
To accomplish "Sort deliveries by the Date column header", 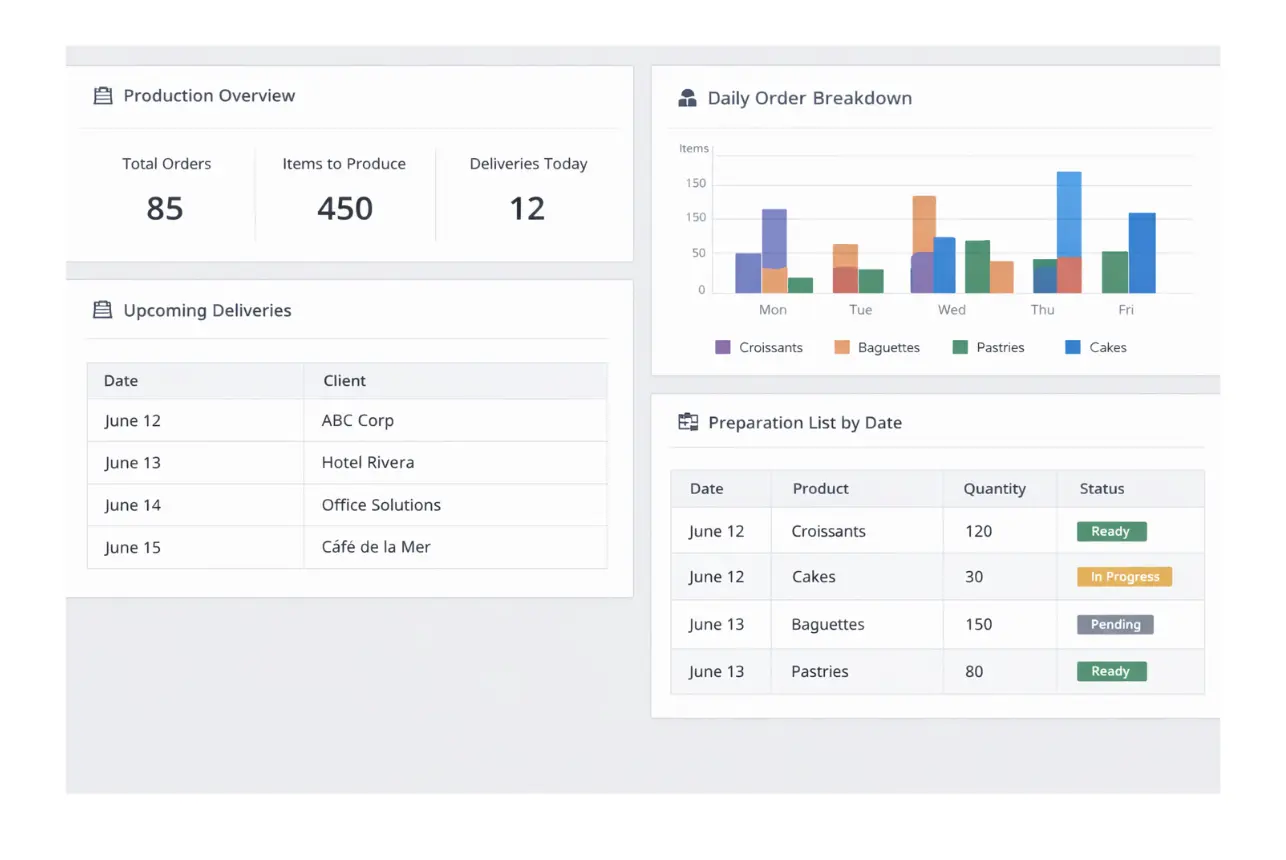I will point(121,381).
